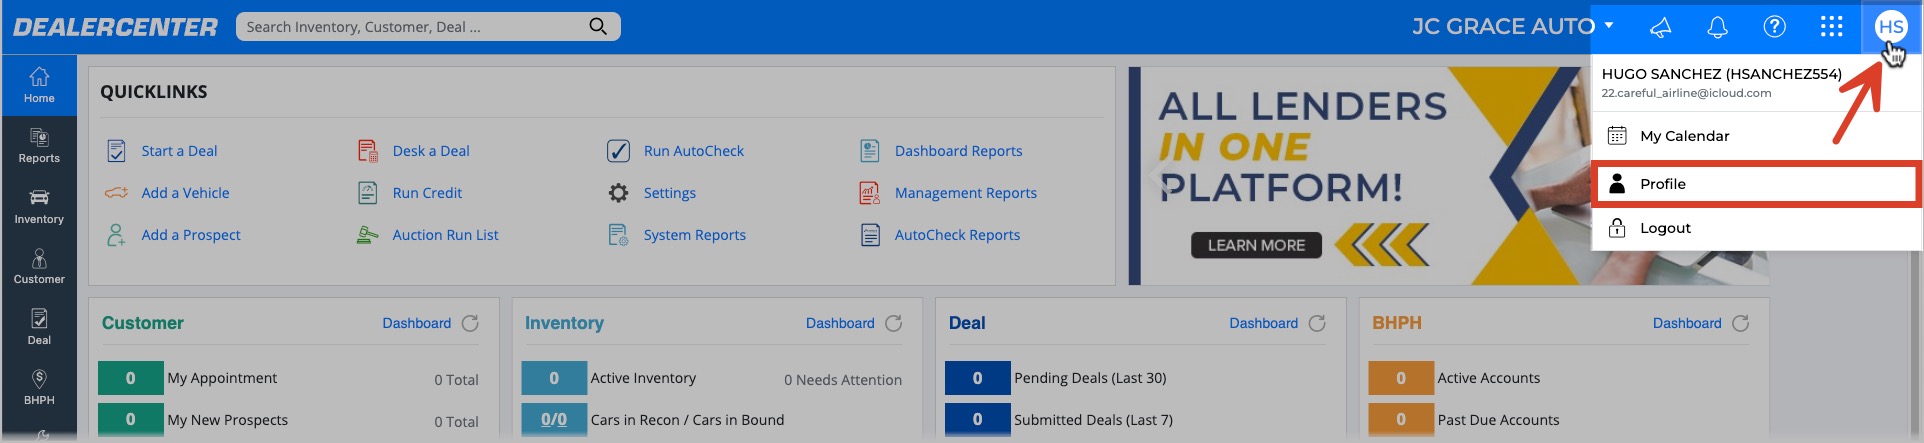Open the Add a Prospect link

[191, 235]
